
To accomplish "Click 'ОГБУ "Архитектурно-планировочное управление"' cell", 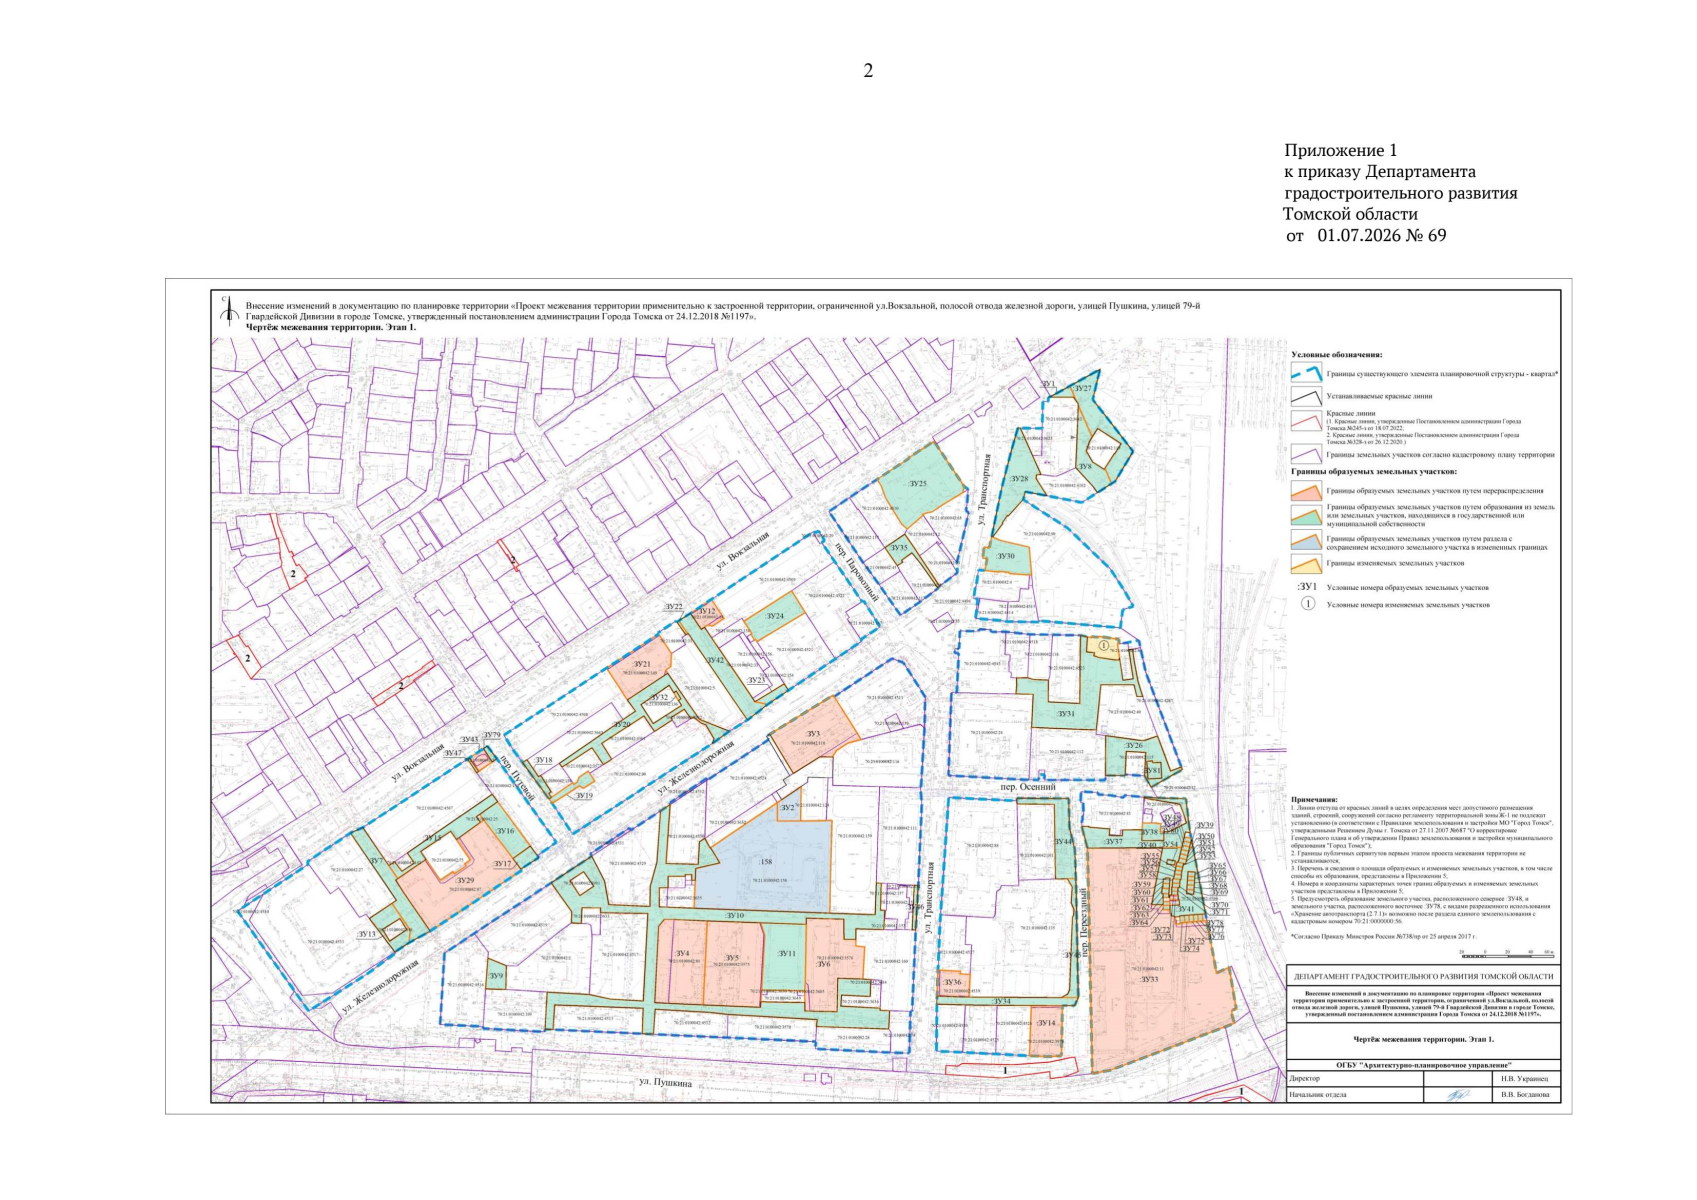I will click(1424, 1066).
